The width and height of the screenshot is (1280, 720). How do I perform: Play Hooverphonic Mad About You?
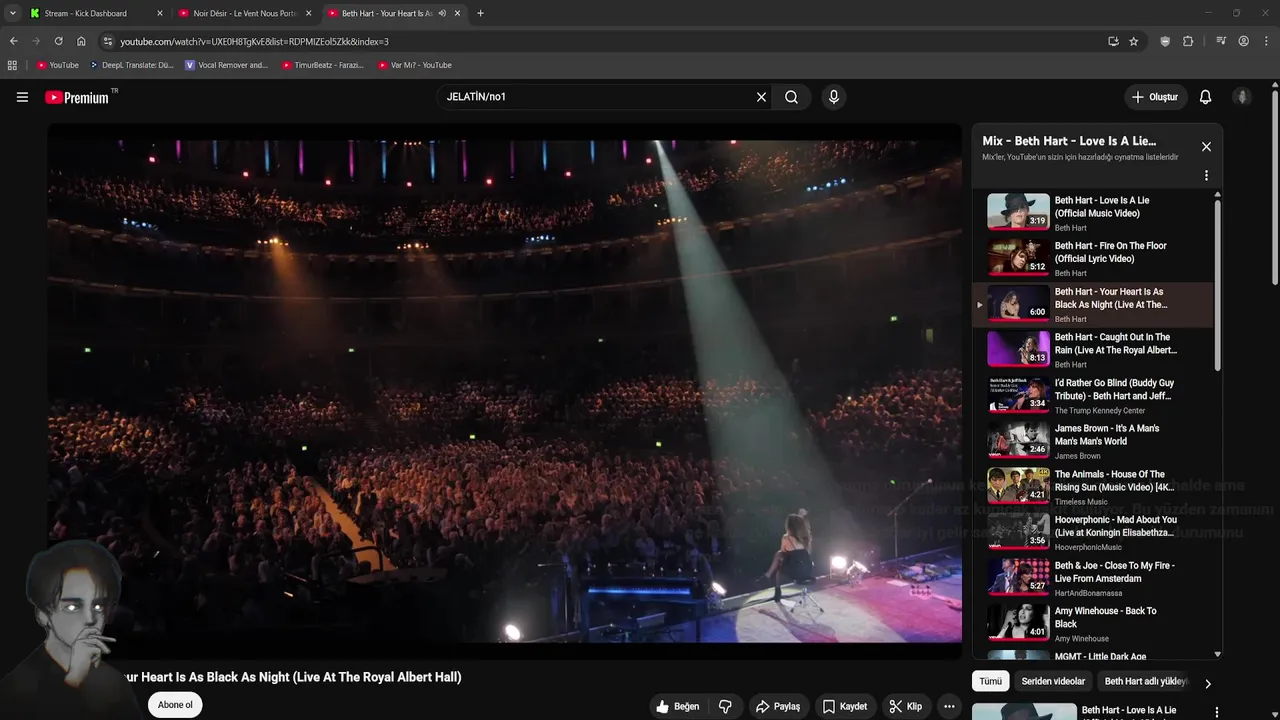1094,532
